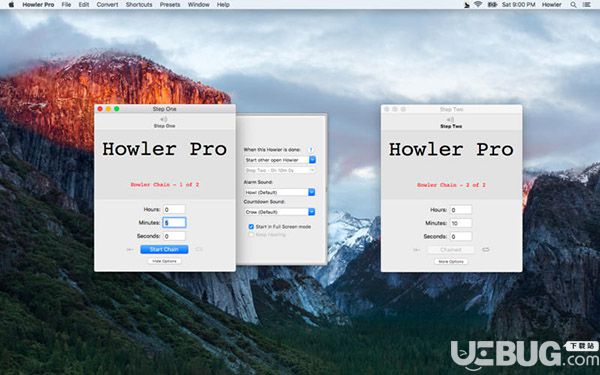
Task: Open the Alarm Sound dropdown
Action: (x=280, y=192)
